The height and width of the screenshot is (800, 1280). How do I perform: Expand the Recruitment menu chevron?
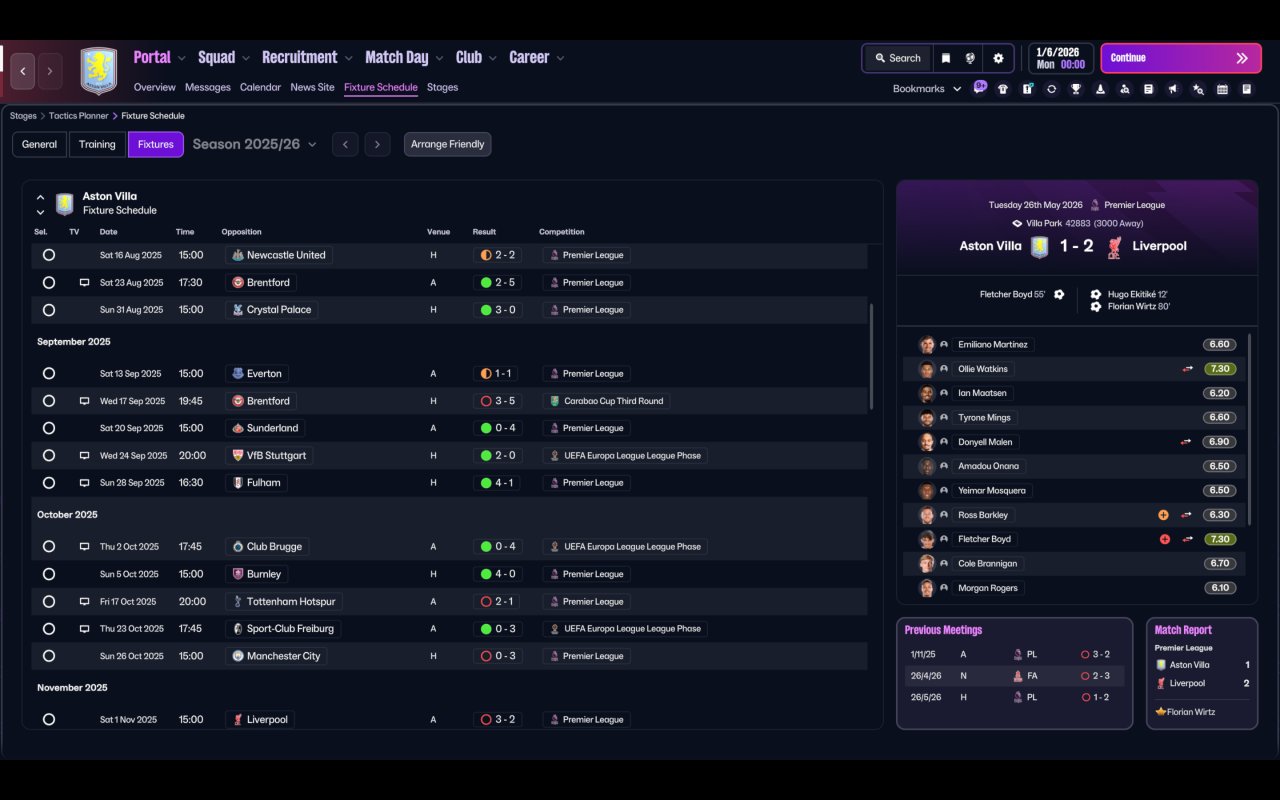tap(349, 58)
